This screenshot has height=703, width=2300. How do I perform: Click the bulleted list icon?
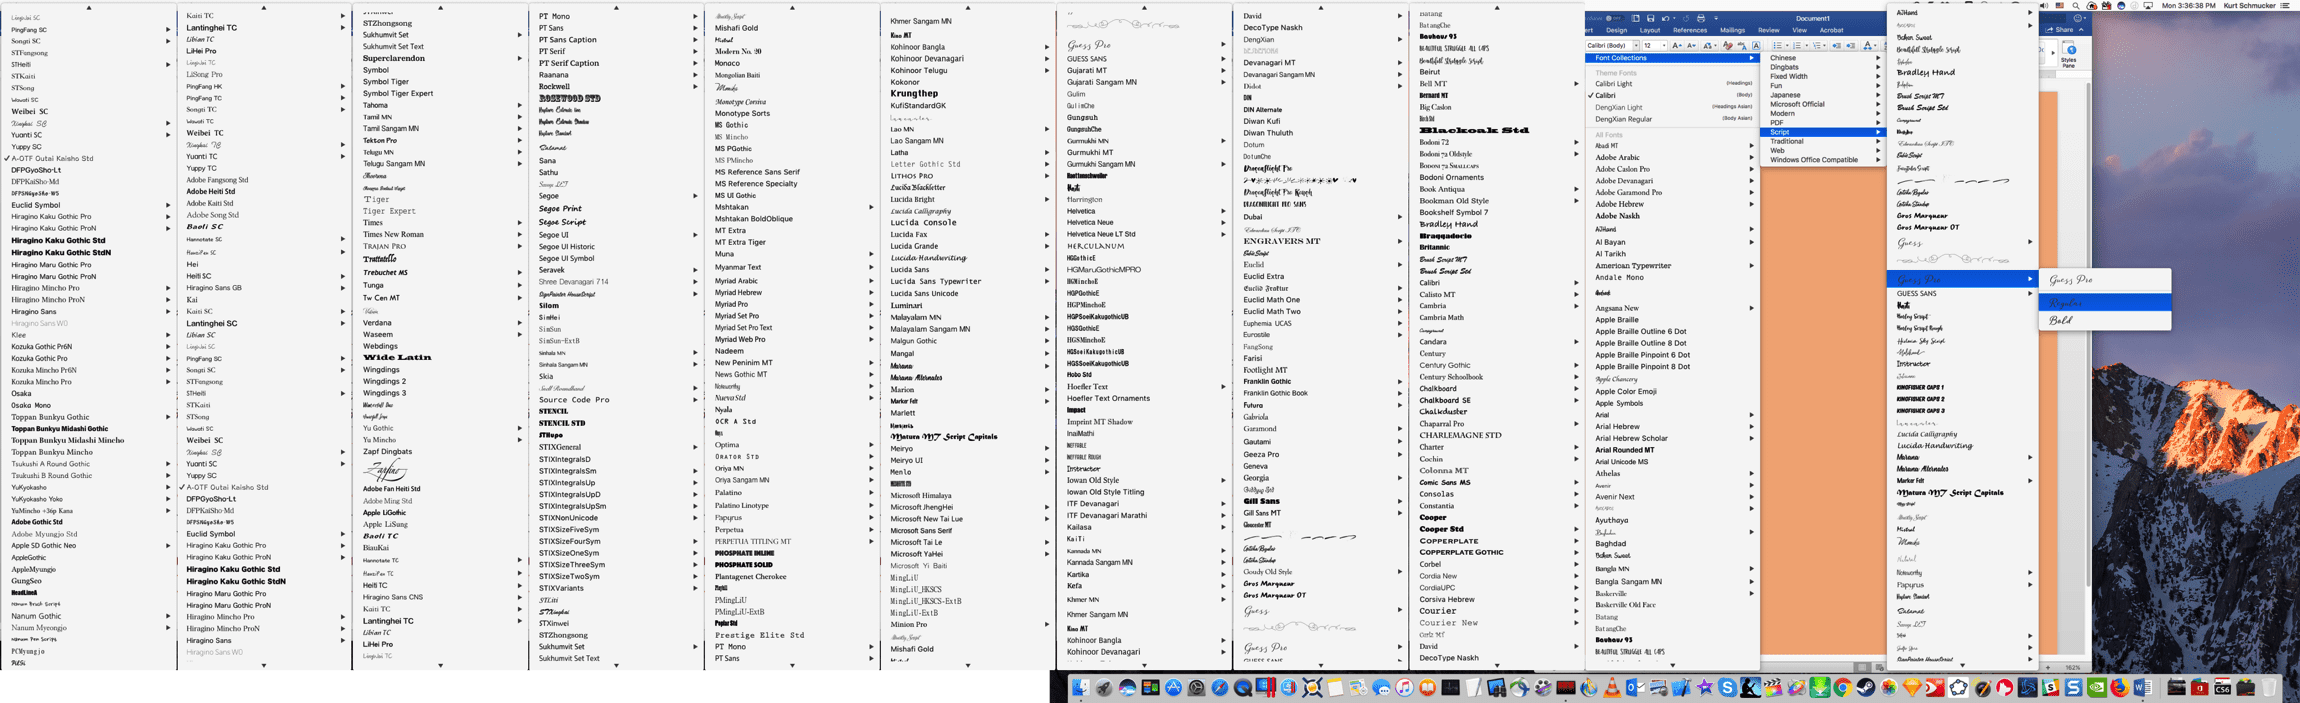coord(1777,45)
